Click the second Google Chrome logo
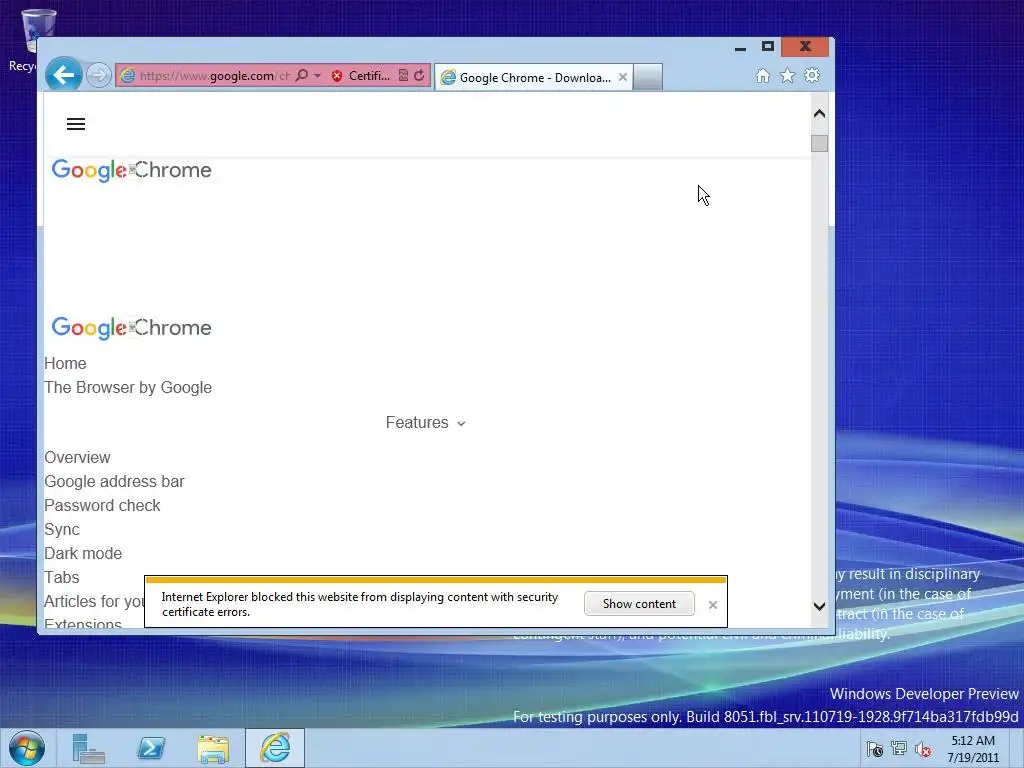1024x768 pixels. 132,327
